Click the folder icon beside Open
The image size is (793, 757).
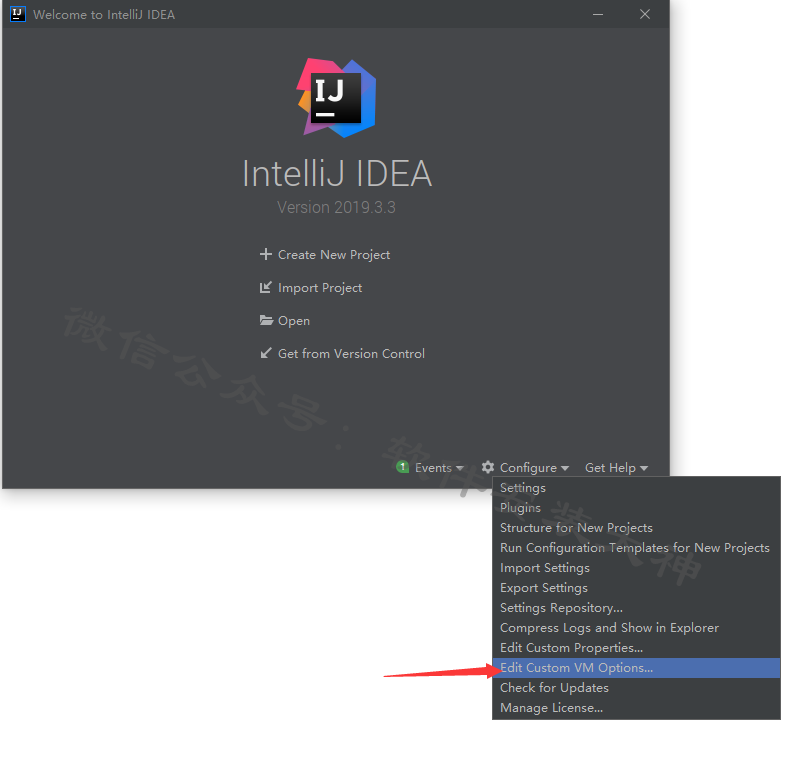click(266, 320)
